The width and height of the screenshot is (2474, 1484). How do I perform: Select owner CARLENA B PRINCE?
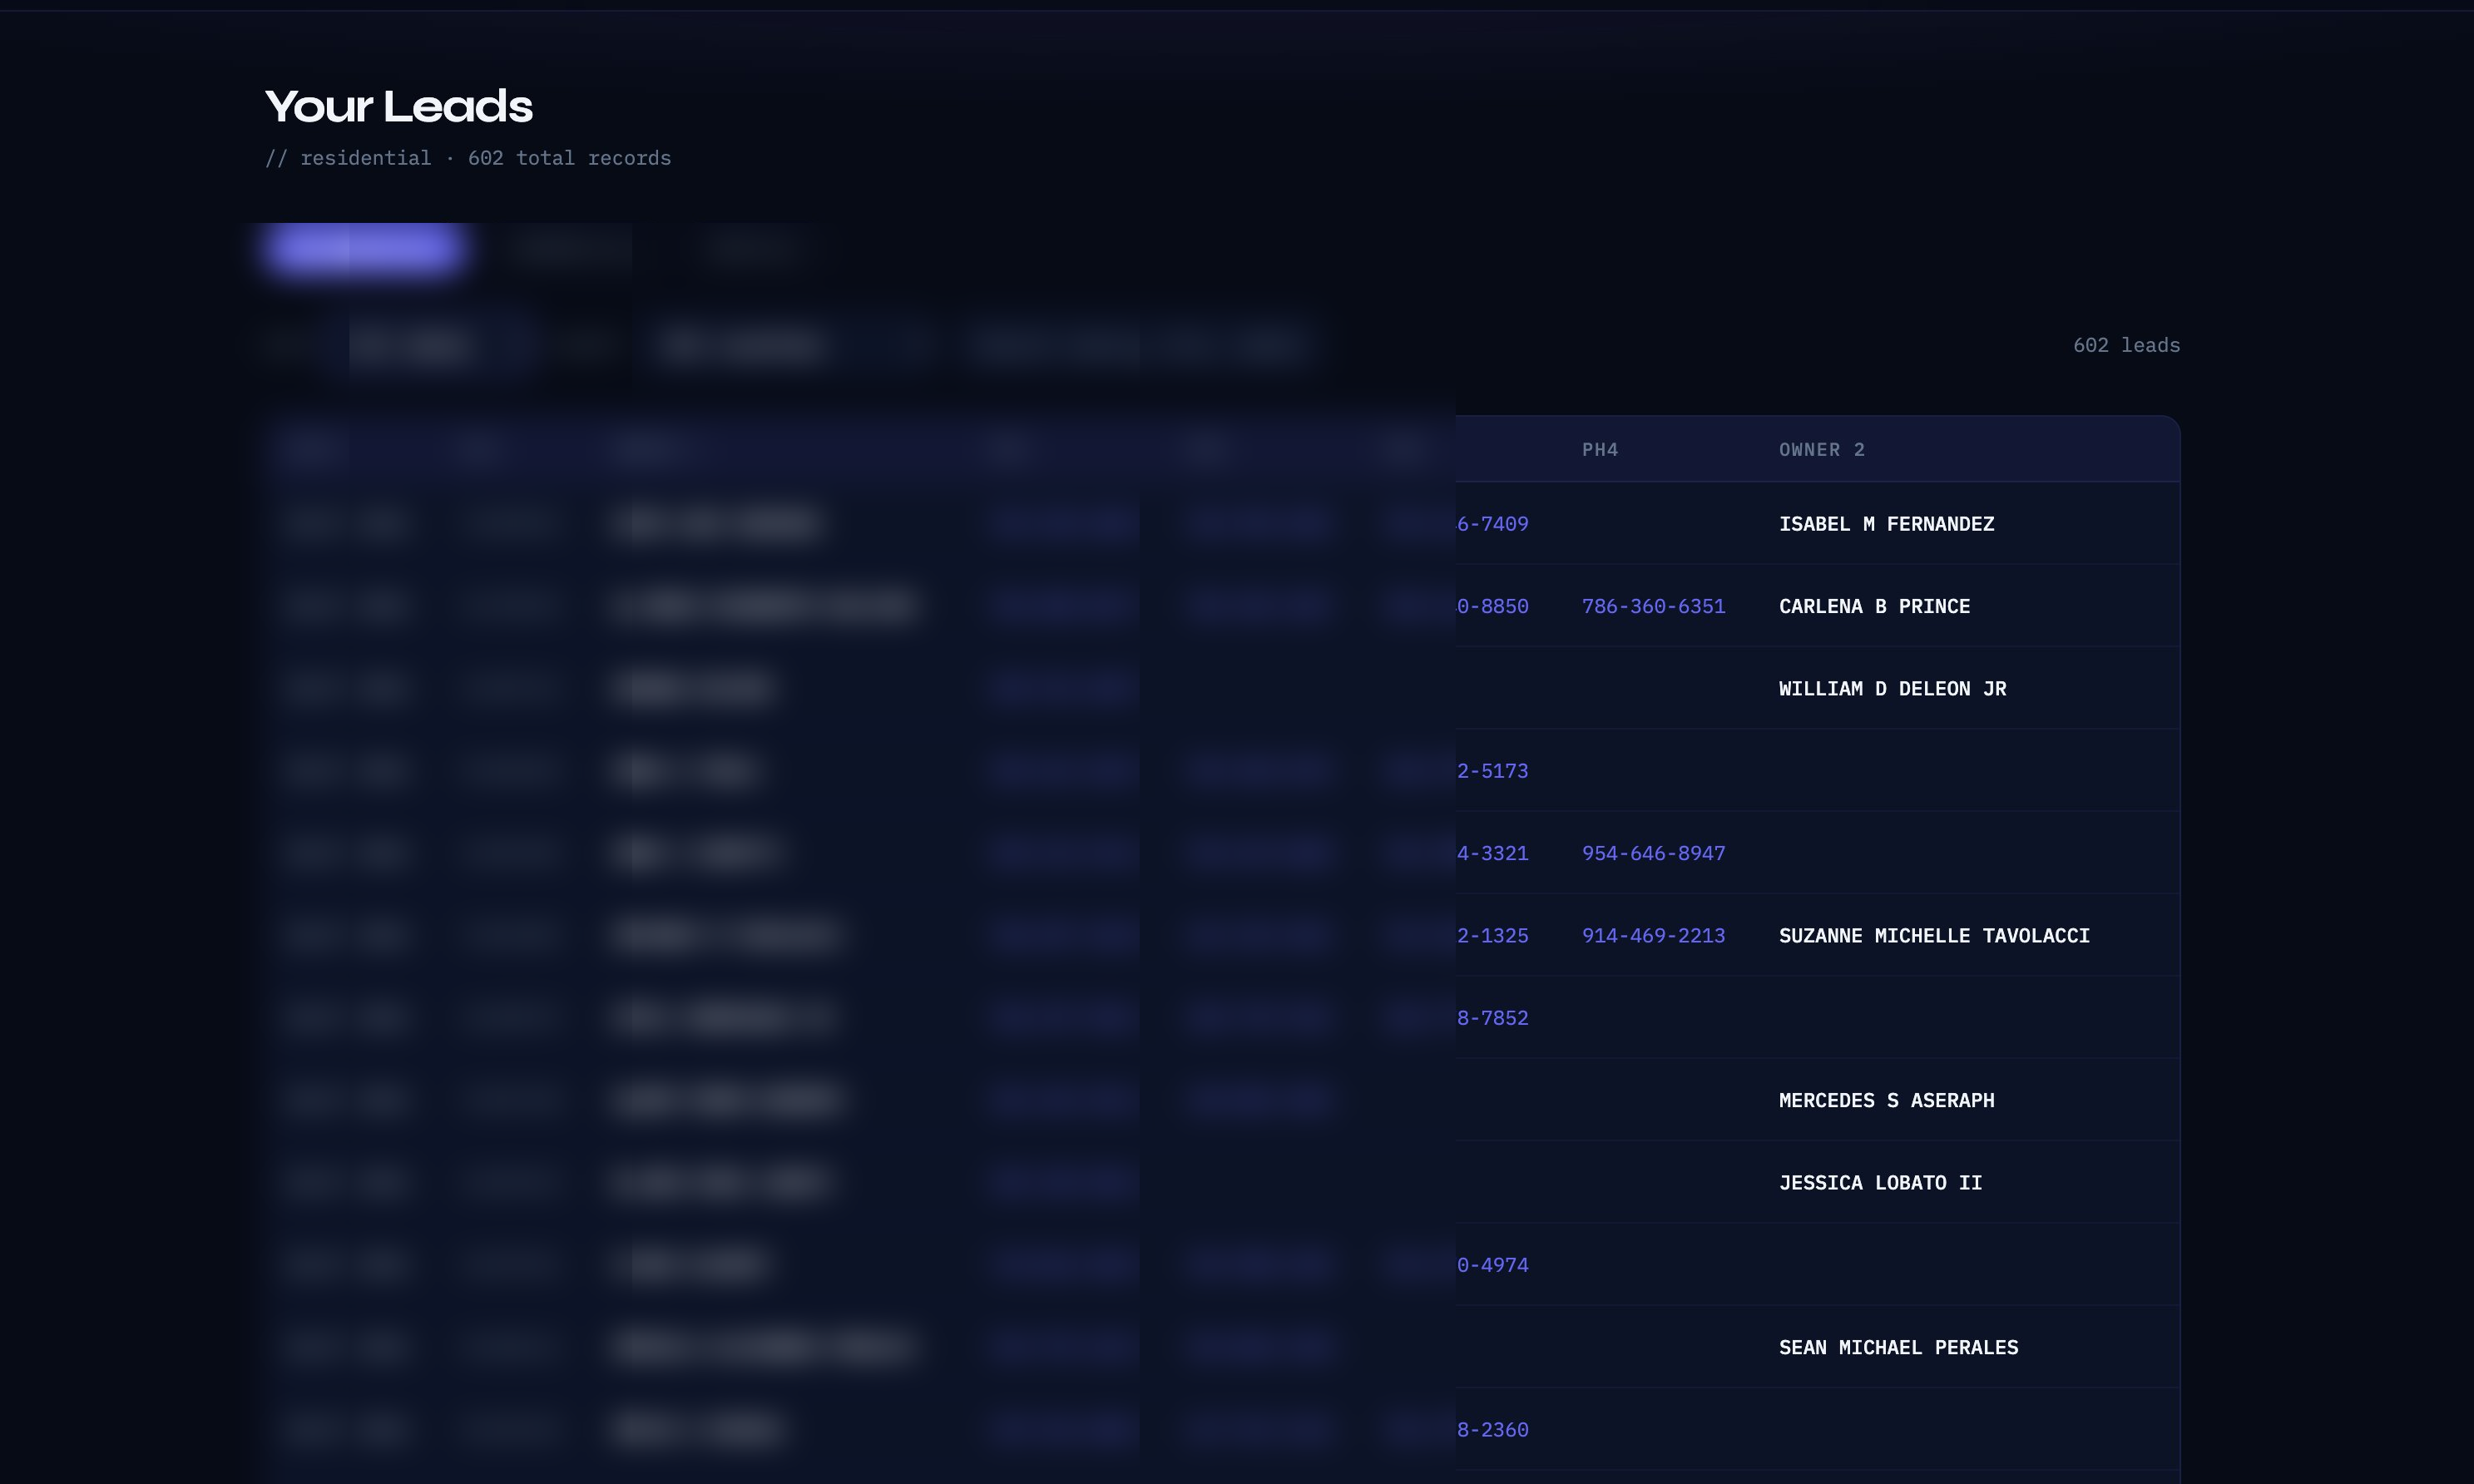1874,606
